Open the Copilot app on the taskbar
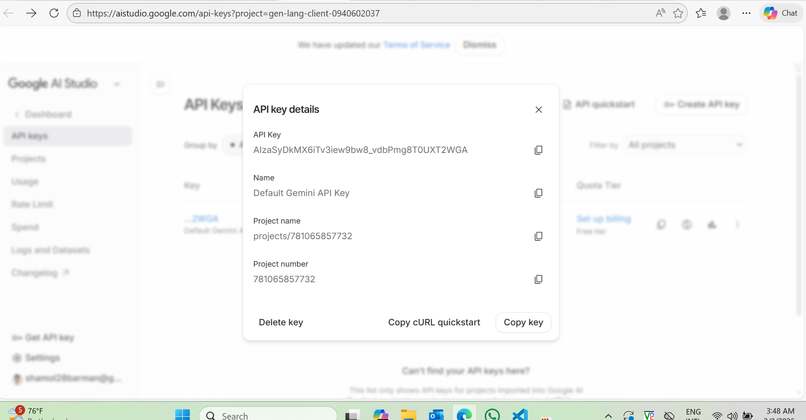This screenshot has width=806, height=420. (381, 414)
